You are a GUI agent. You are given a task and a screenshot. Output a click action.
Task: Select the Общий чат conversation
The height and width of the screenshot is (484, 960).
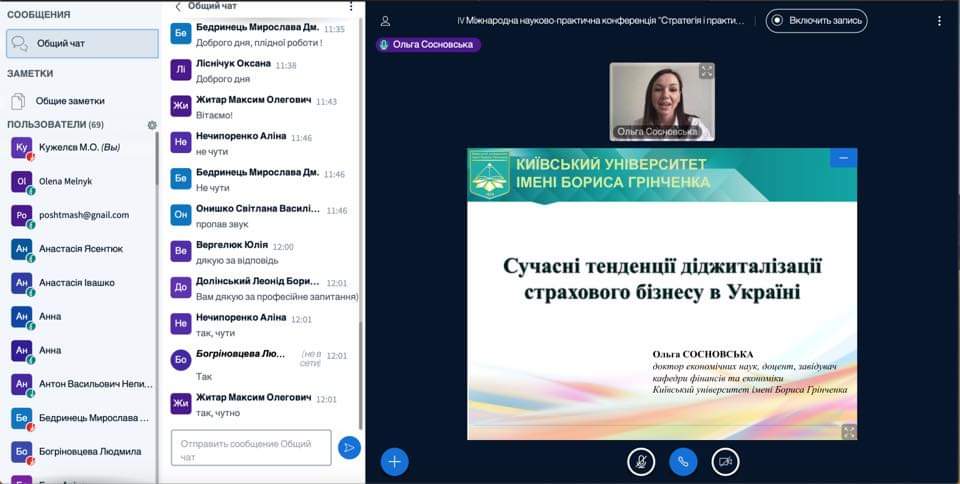[x=83, y=43]
